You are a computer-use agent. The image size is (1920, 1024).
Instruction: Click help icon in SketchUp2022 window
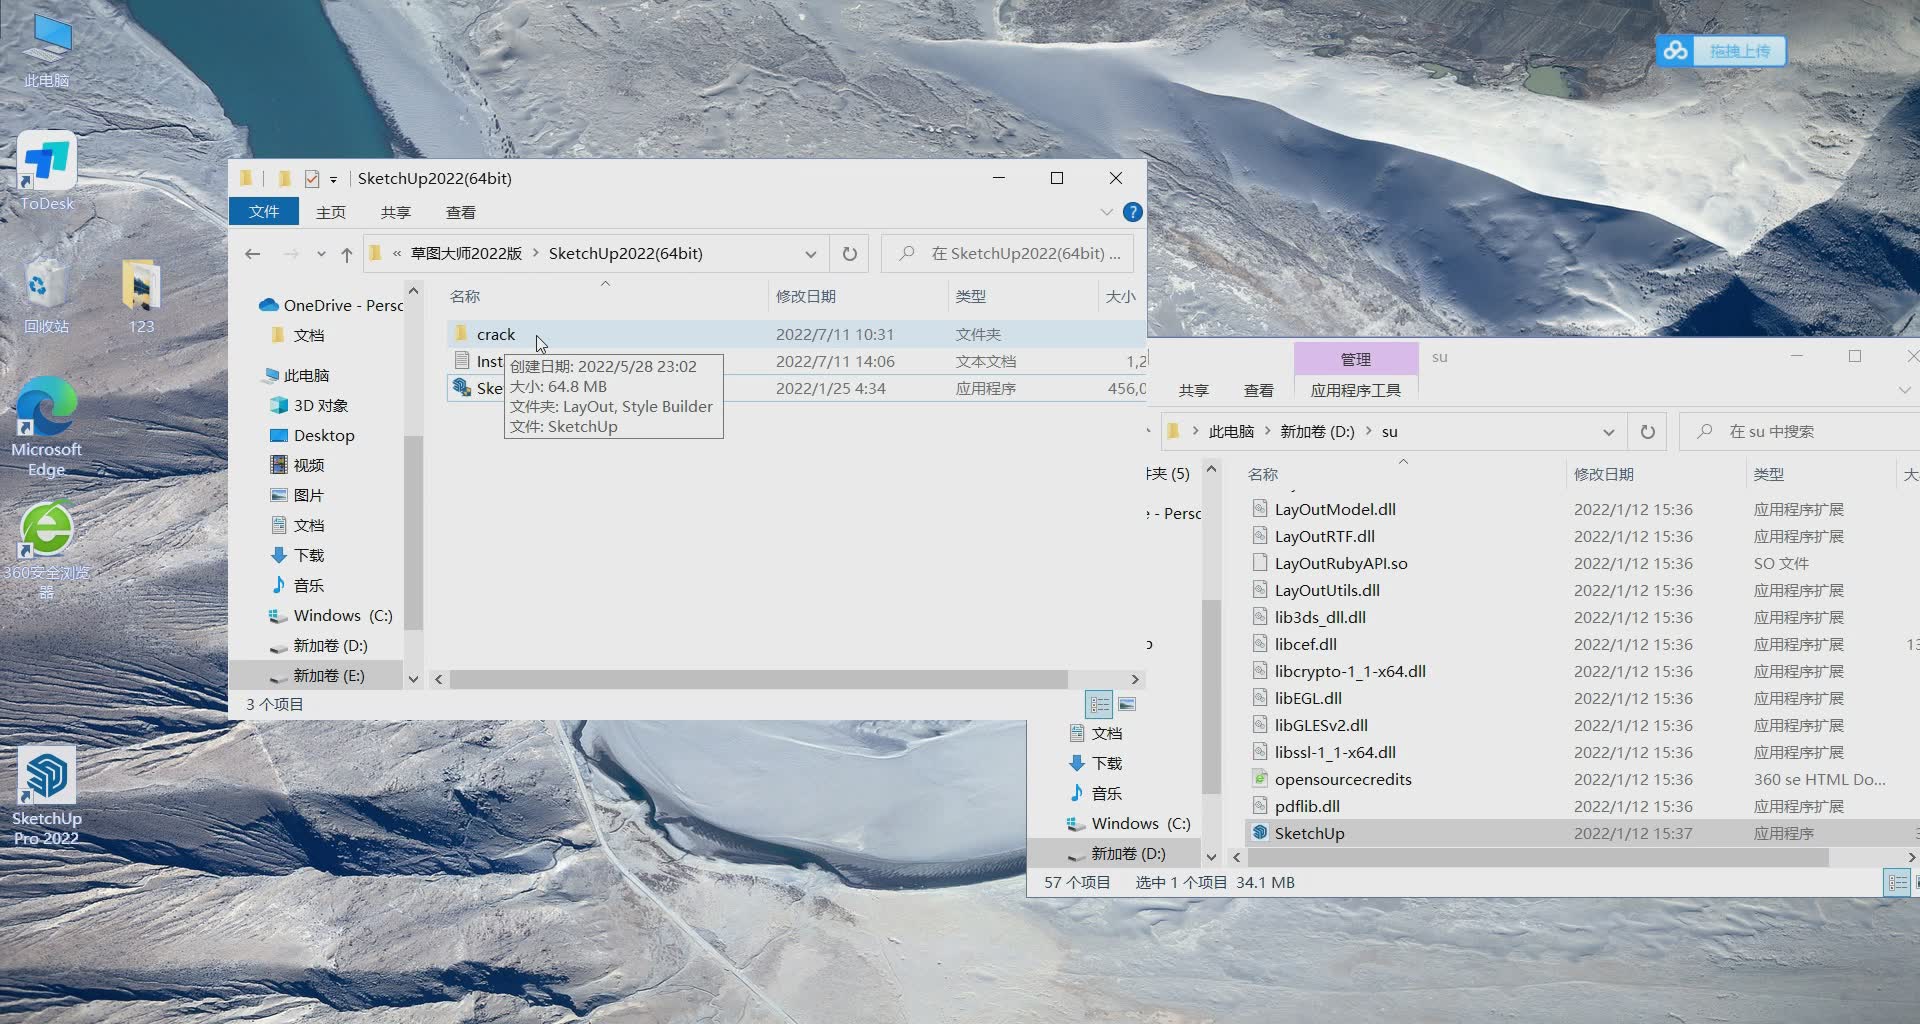tap(1132, 212)
